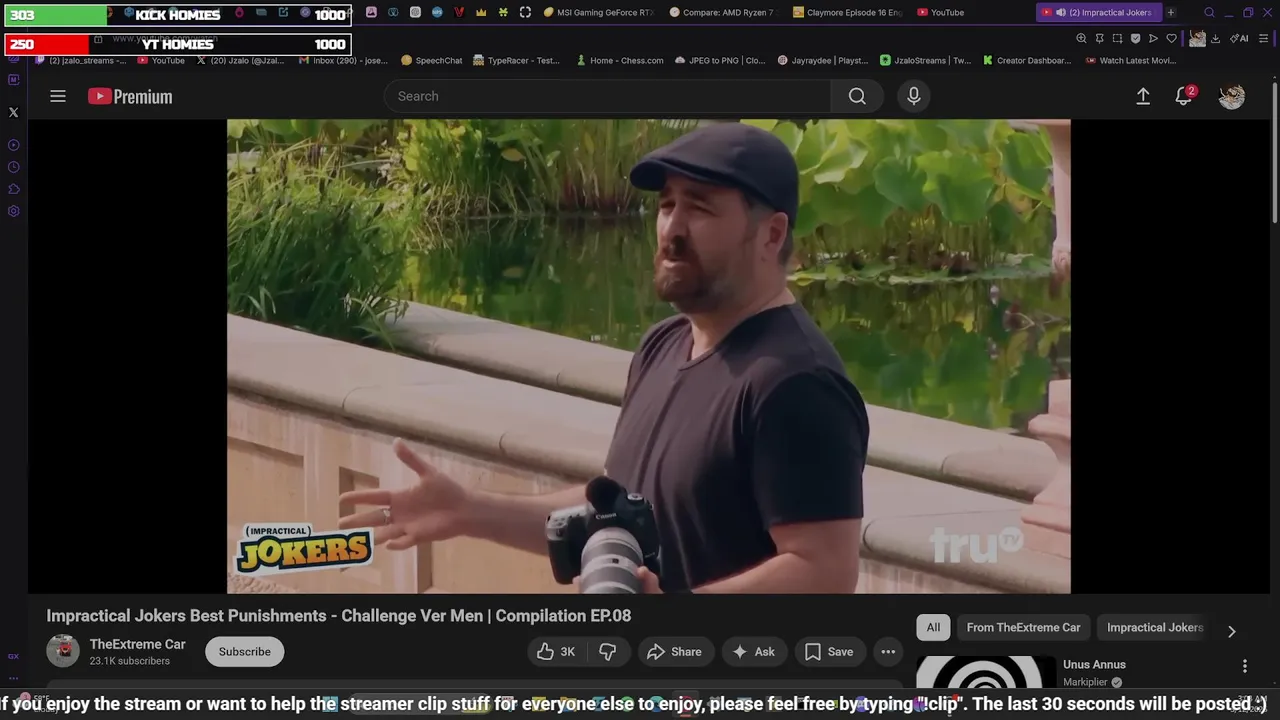The image size is (1280, 720).
Task: Open the Easy Setup lines menu icon
Action: pos(1264,38)
